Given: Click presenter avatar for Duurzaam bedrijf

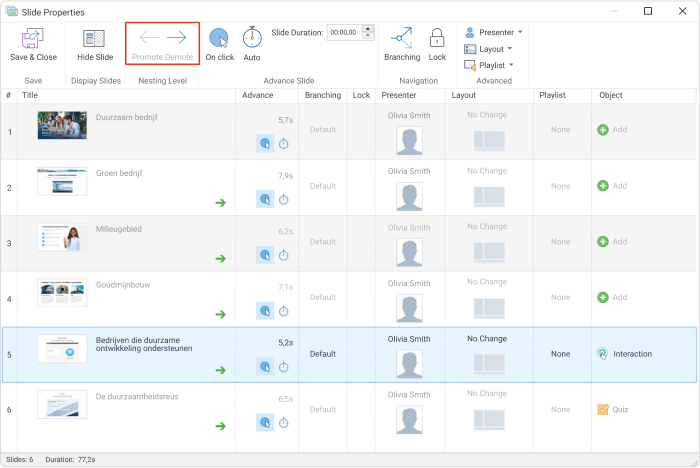Looking at the screenshot, I should point(409,141).
